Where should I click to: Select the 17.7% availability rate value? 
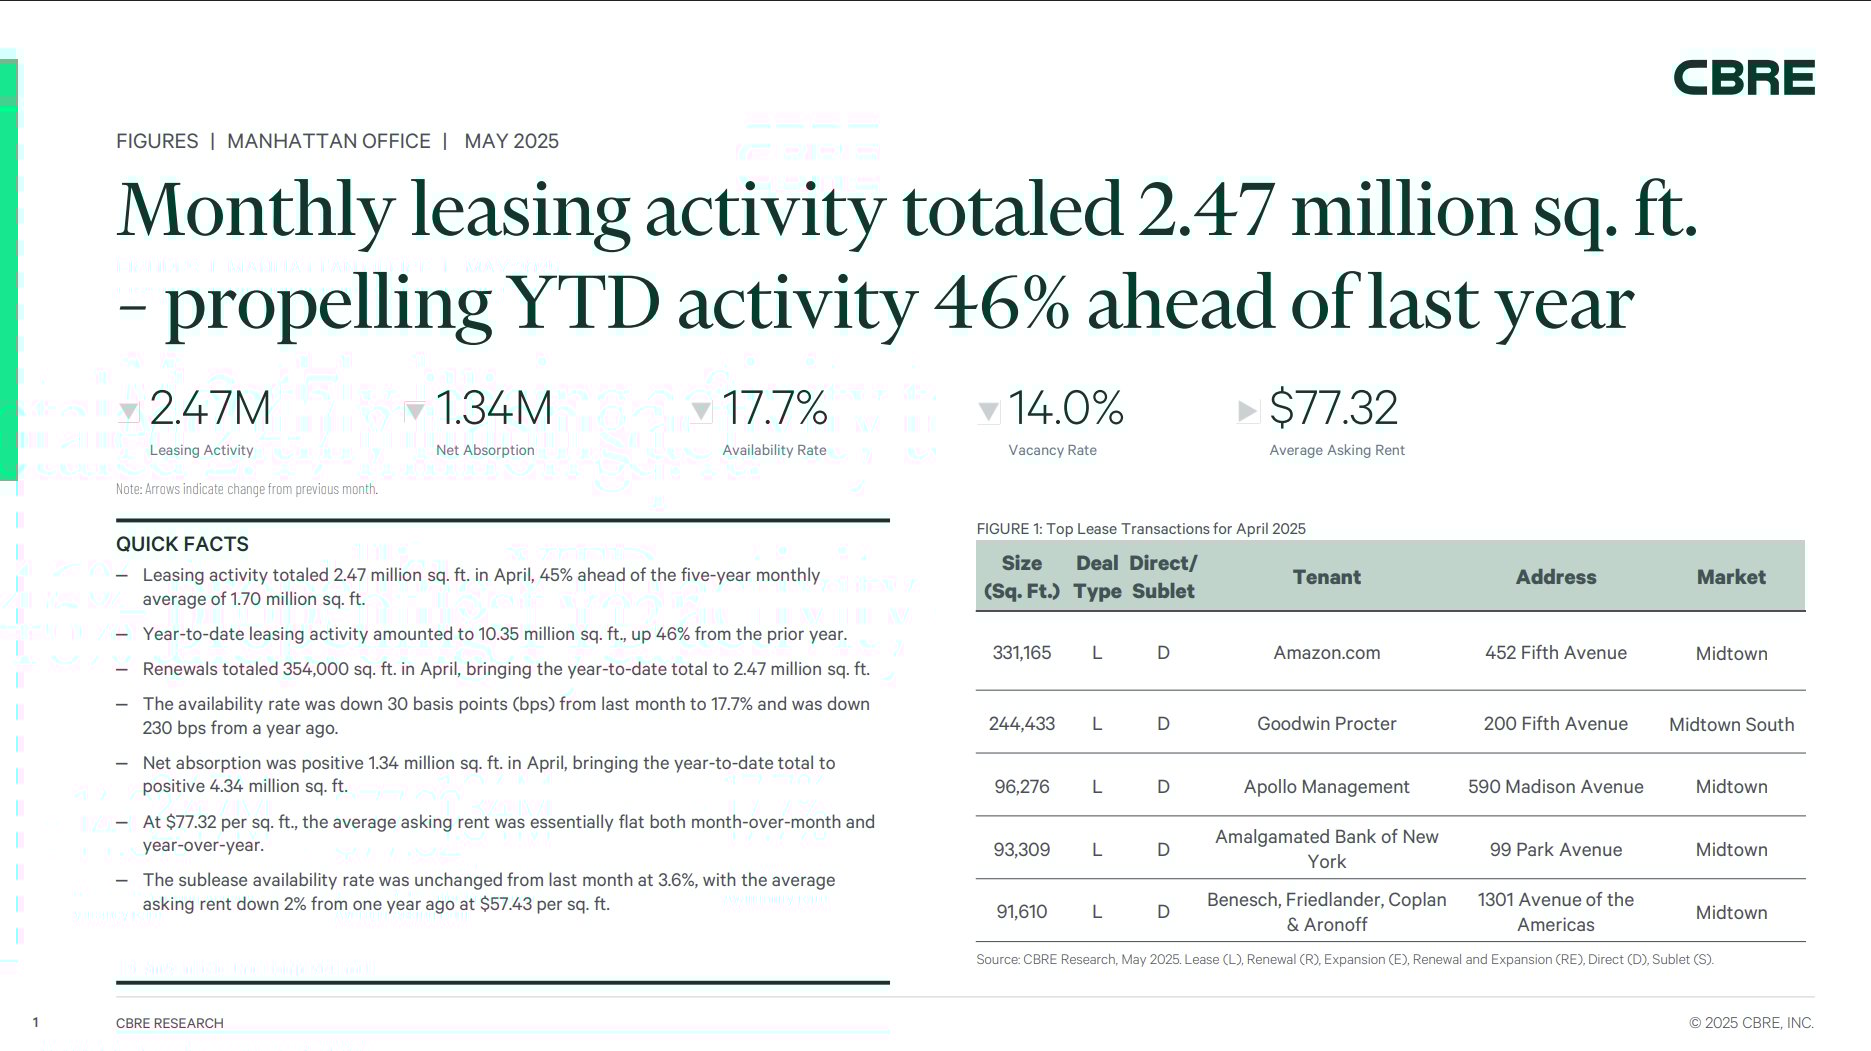(775, 408)
